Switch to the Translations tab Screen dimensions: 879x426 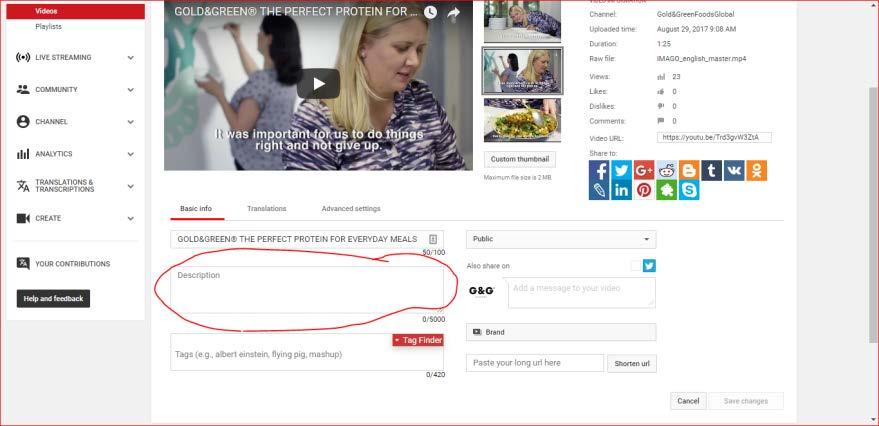click(x=267, y=209)
